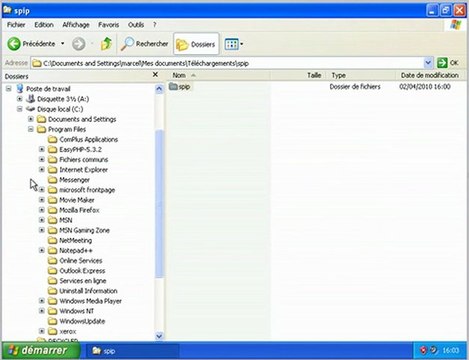Select the Uninstall Information folder
This screenshot has height=360, width=469.
click(82, 291)
